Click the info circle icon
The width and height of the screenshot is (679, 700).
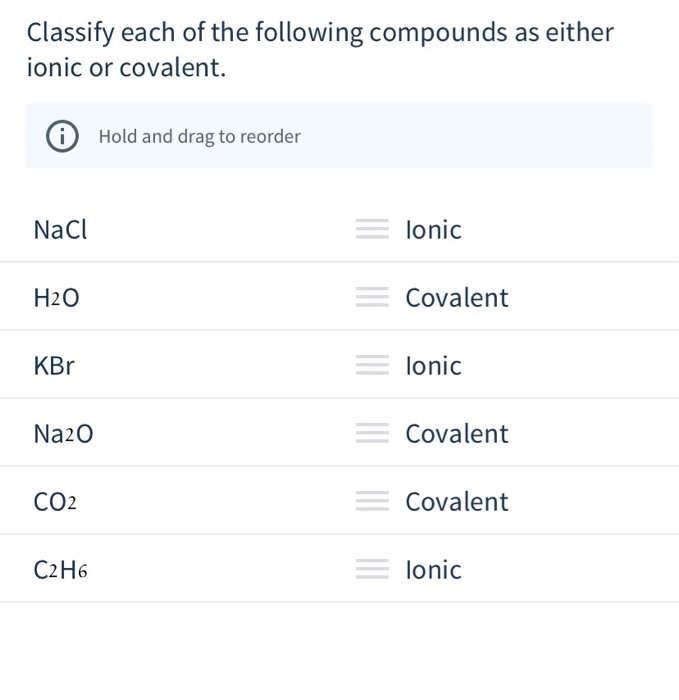click(62, 136)
